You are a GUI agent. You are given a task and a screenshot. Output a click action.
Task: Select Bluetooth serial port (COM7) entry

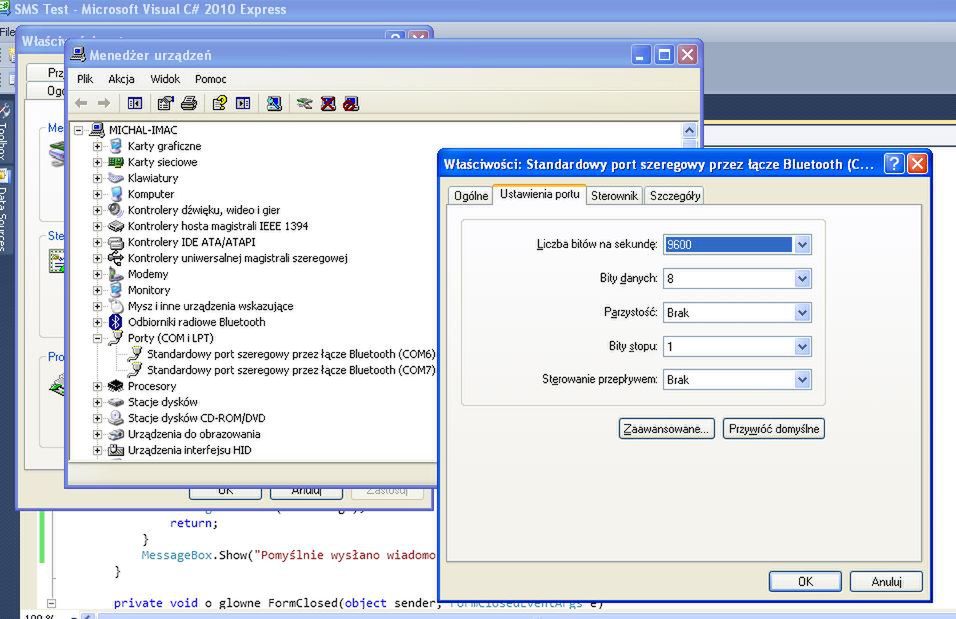coord(291,370)
